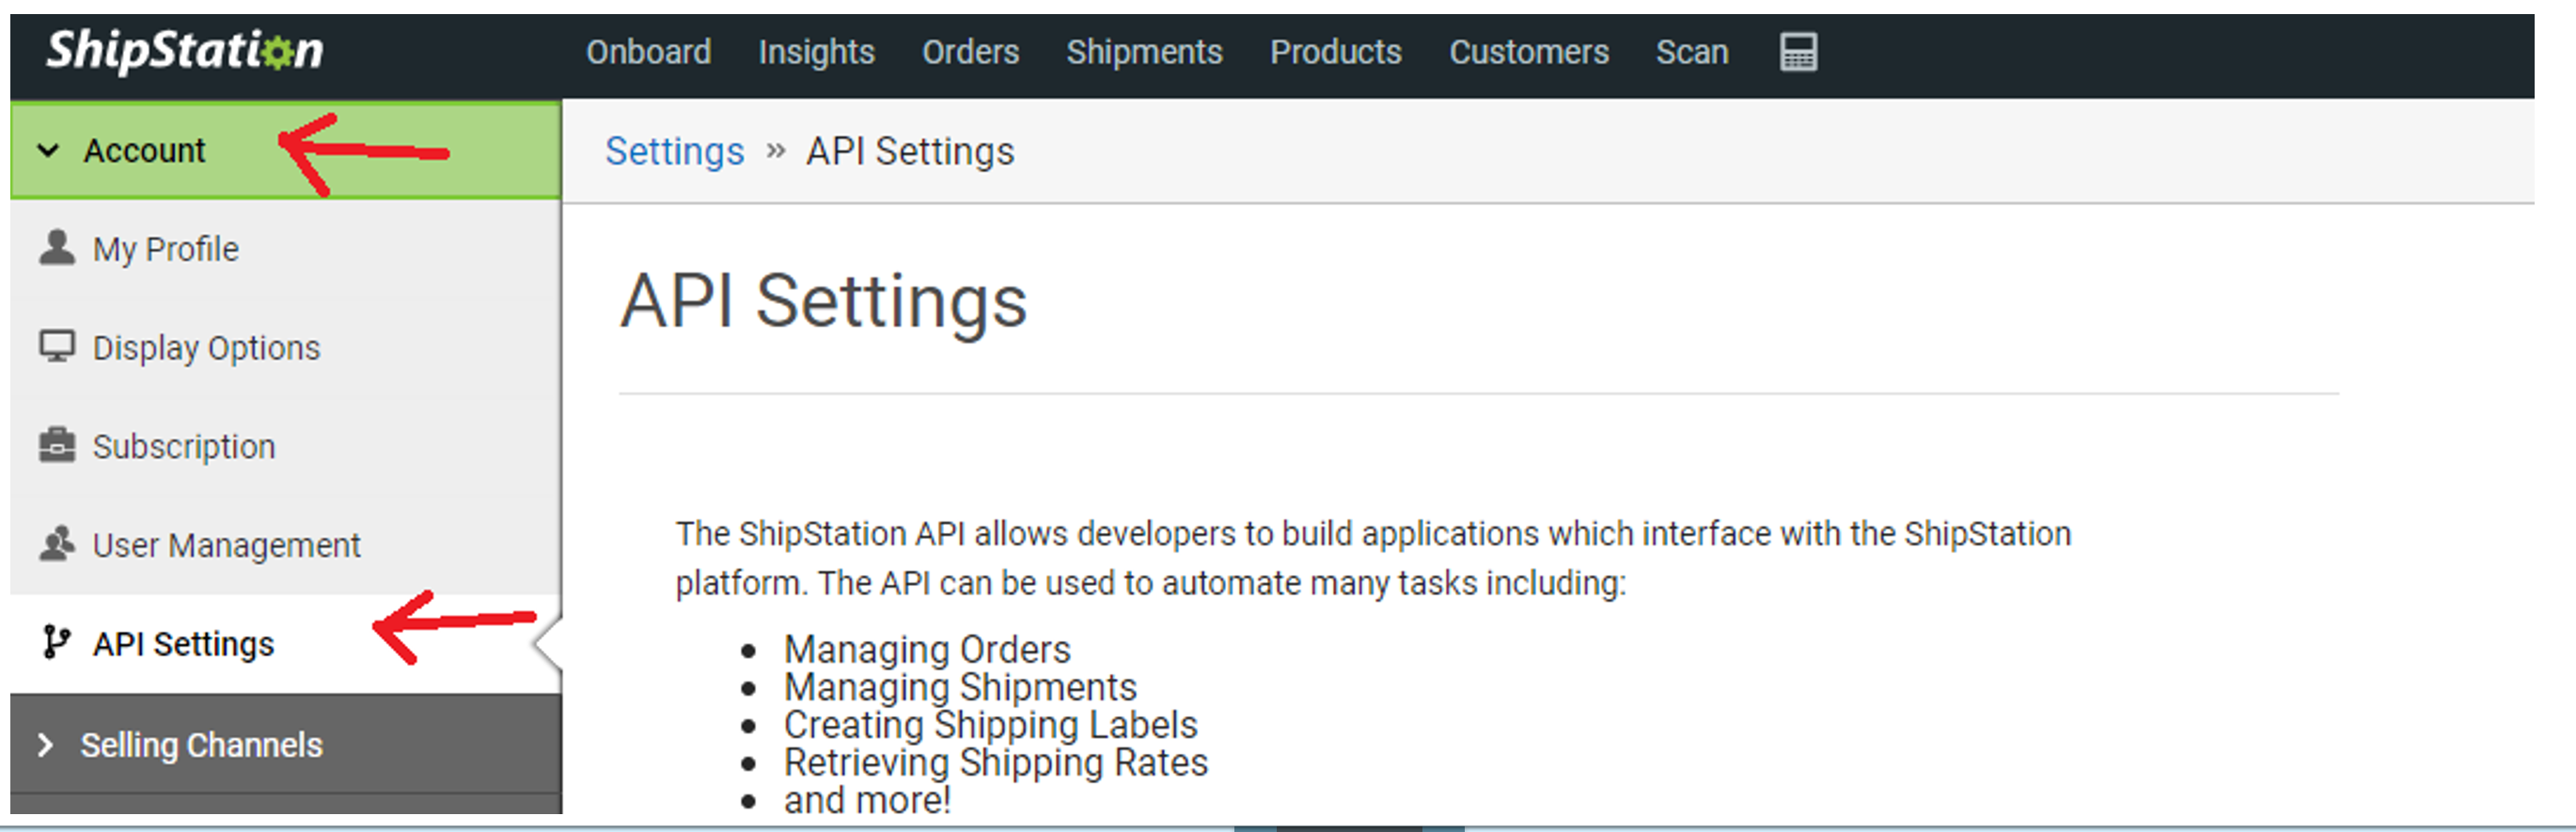This screenshot has height=832, width=2576.
Task: Click the Account section header label
Action: [x=144, y=151]
